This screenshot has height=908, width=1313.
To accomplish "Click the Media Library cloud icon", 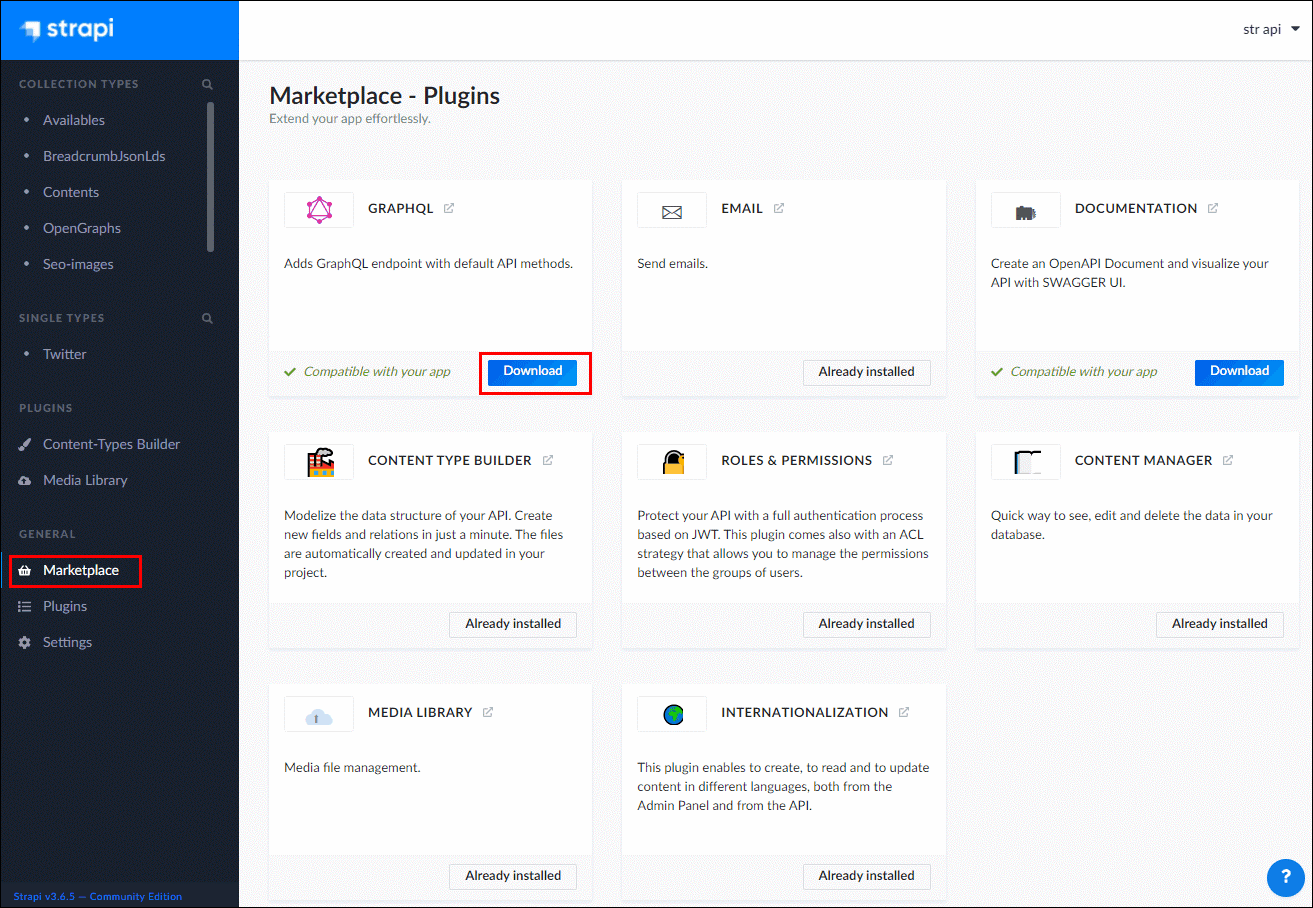I will pos(25,480).
